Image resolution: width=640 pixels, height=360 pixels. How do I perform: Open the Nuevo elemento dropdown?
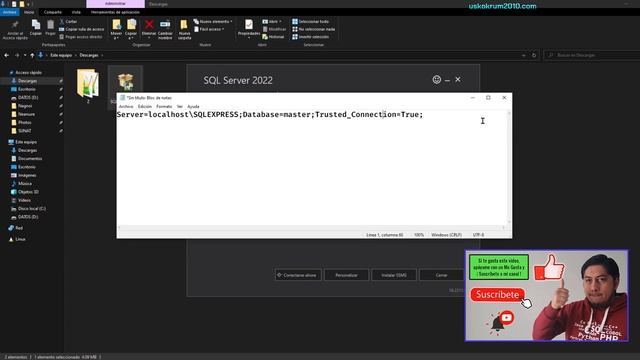tap(213, 21)
